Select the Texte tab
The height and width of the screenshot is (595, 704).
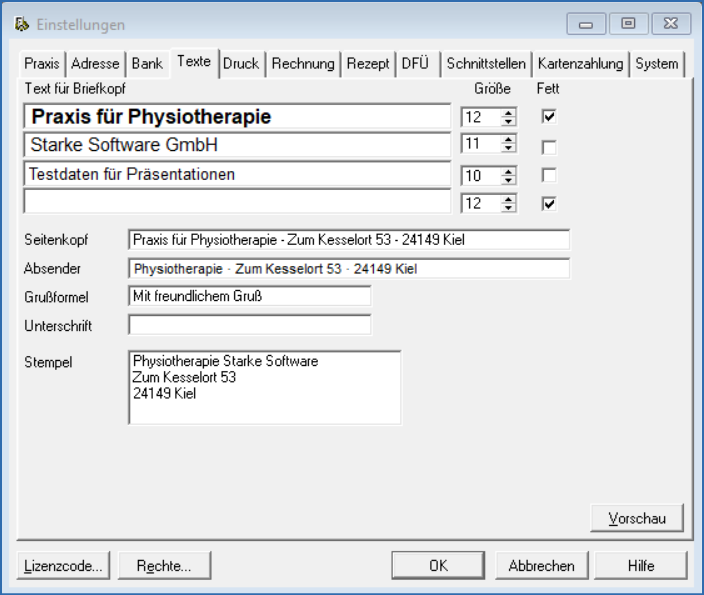click(x=194, y=62)
